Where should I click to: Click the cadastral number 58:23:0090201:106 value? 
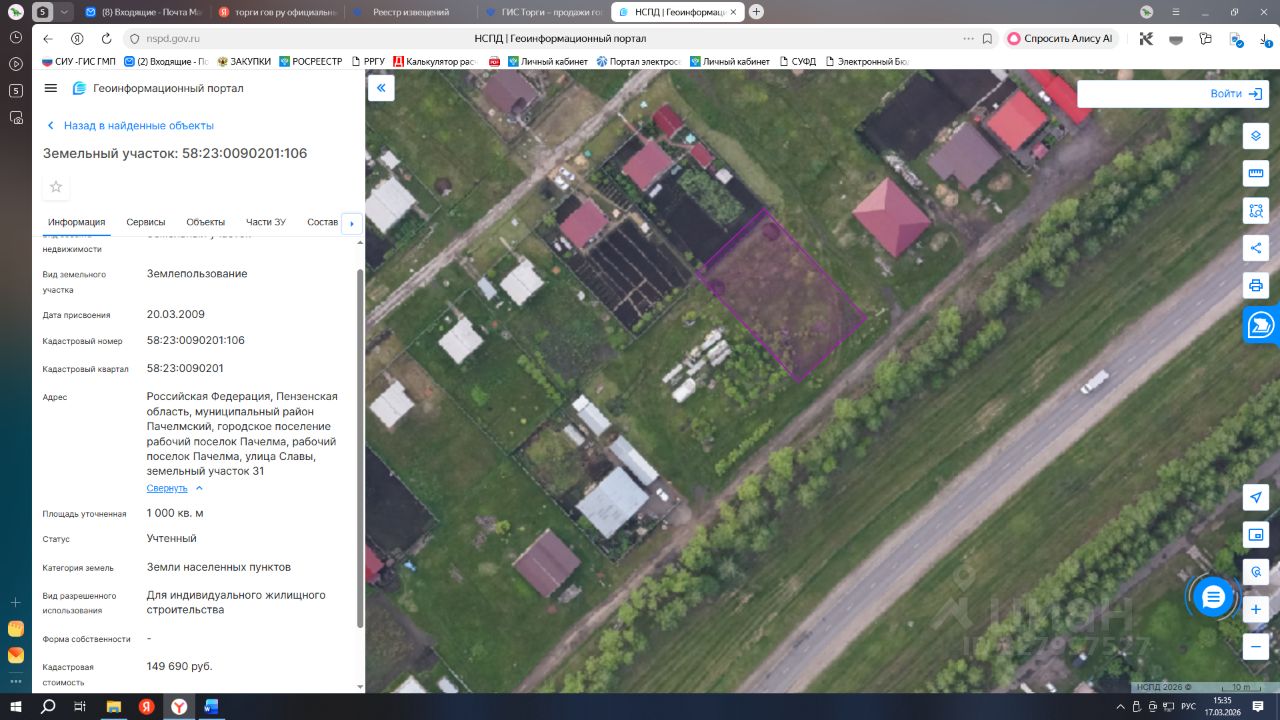point(196,340)
